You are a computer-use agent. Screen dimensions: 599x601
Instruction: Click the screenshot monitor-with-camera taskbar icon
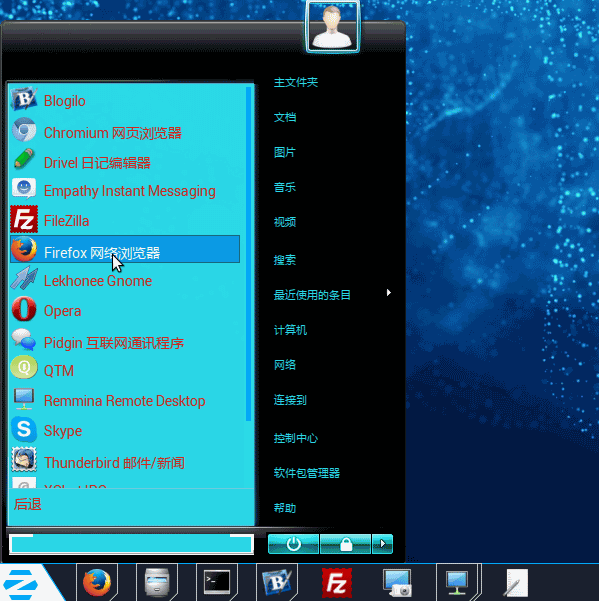pos(397,583)
